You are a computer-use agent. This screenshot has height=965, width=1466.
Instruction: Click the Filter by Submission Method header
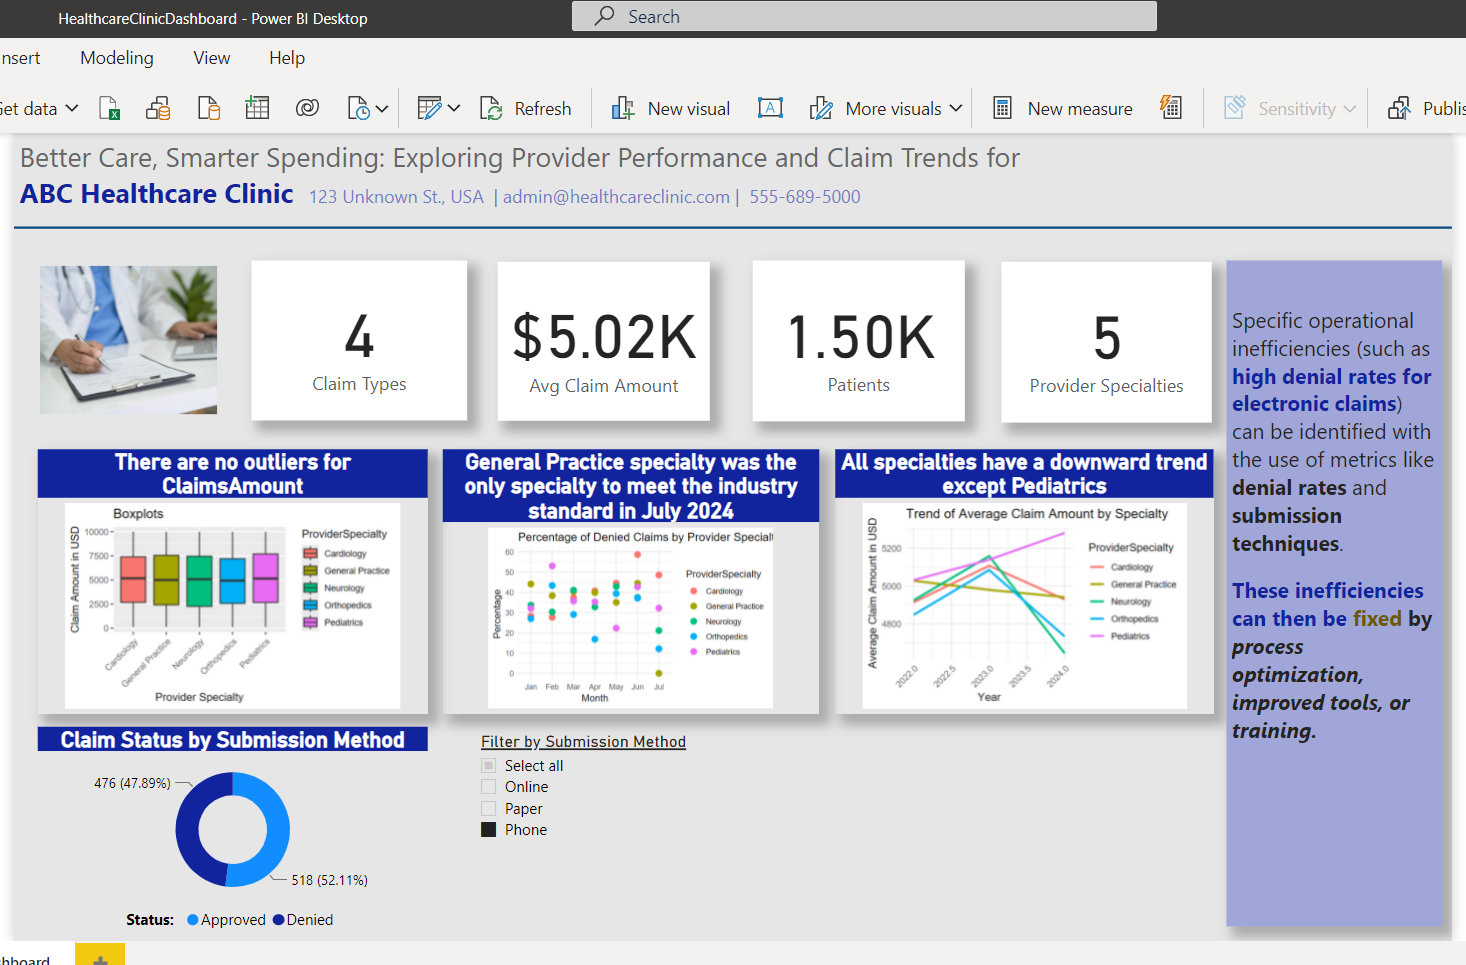pos(583,742)
